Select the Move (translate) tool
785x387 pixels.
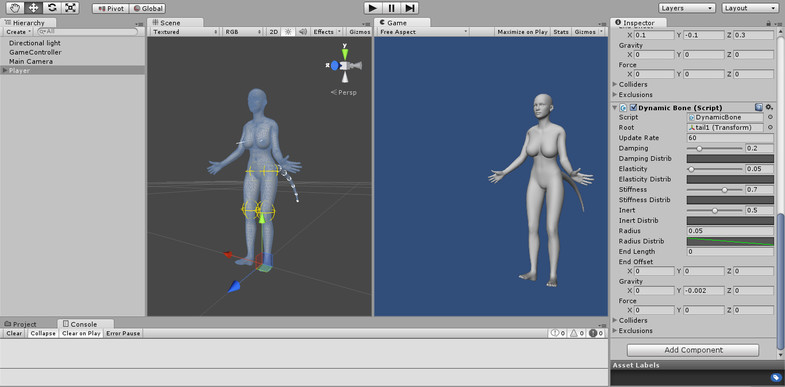(x=34, y=8)
